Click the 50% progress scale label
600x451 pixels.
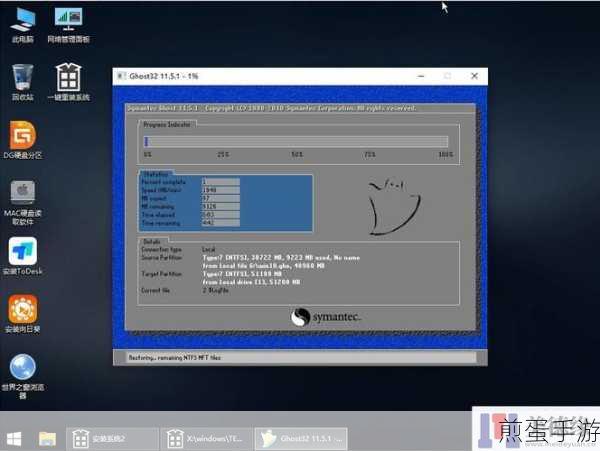click(297, 155)
